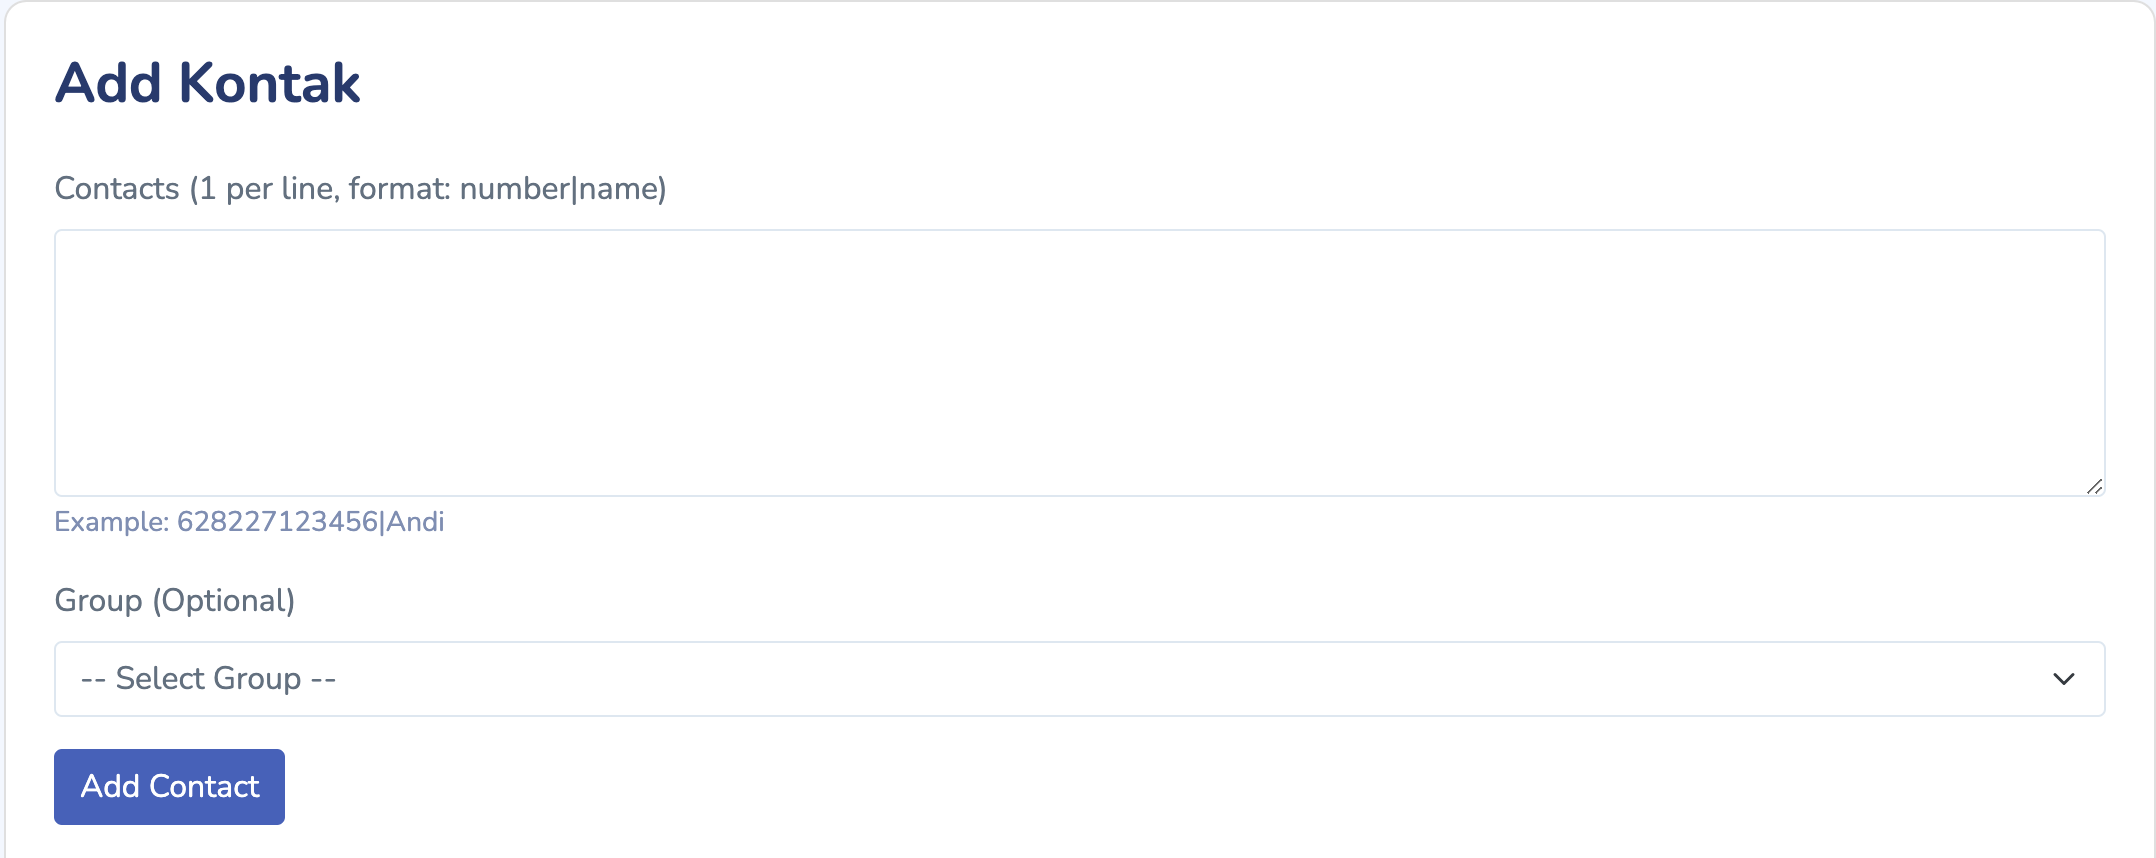Image resolution: width=2156 pixels, height=858 pixels.
Task: Click the name 'Andi' in the example
Action: 416,522
